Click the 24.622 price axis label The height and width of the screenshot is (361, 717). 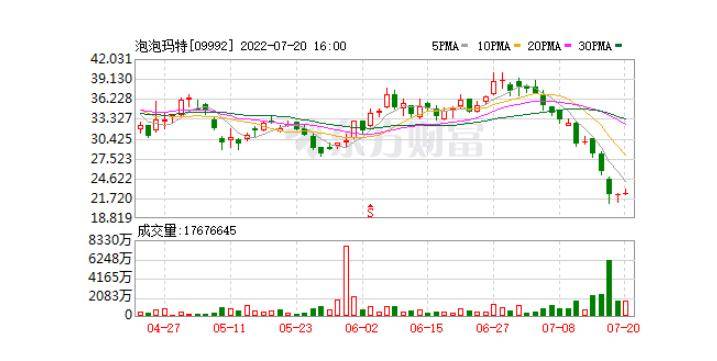click(111, 178)
